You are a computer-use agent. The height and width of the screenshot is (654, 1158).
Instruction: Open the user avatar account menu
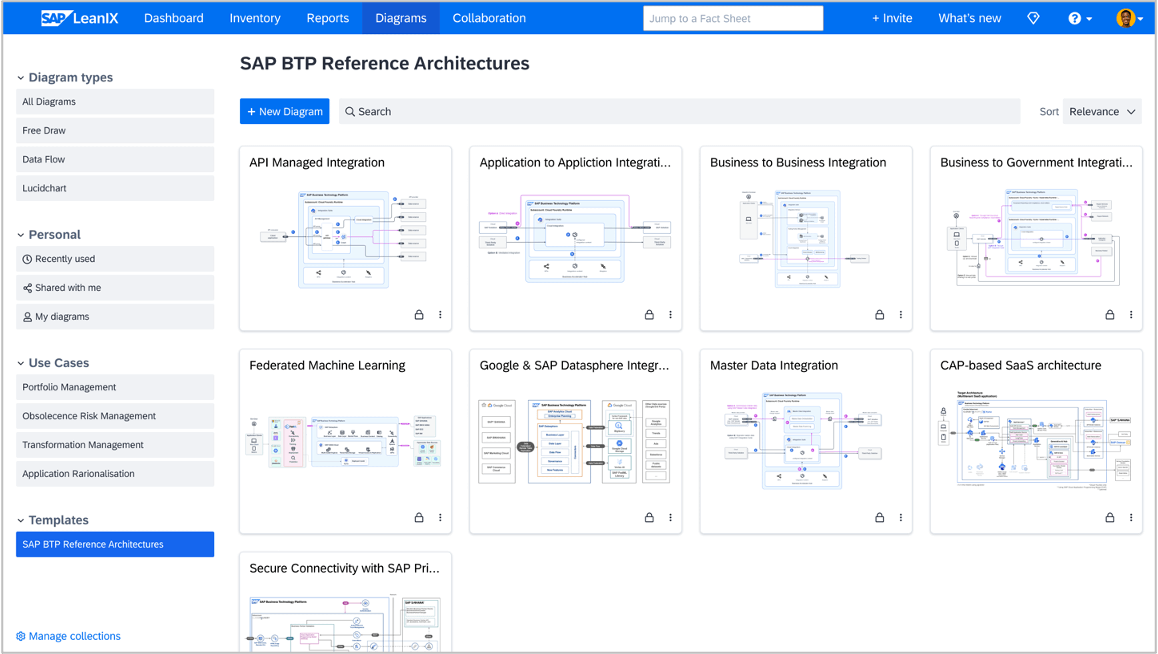pos(1128,18)
